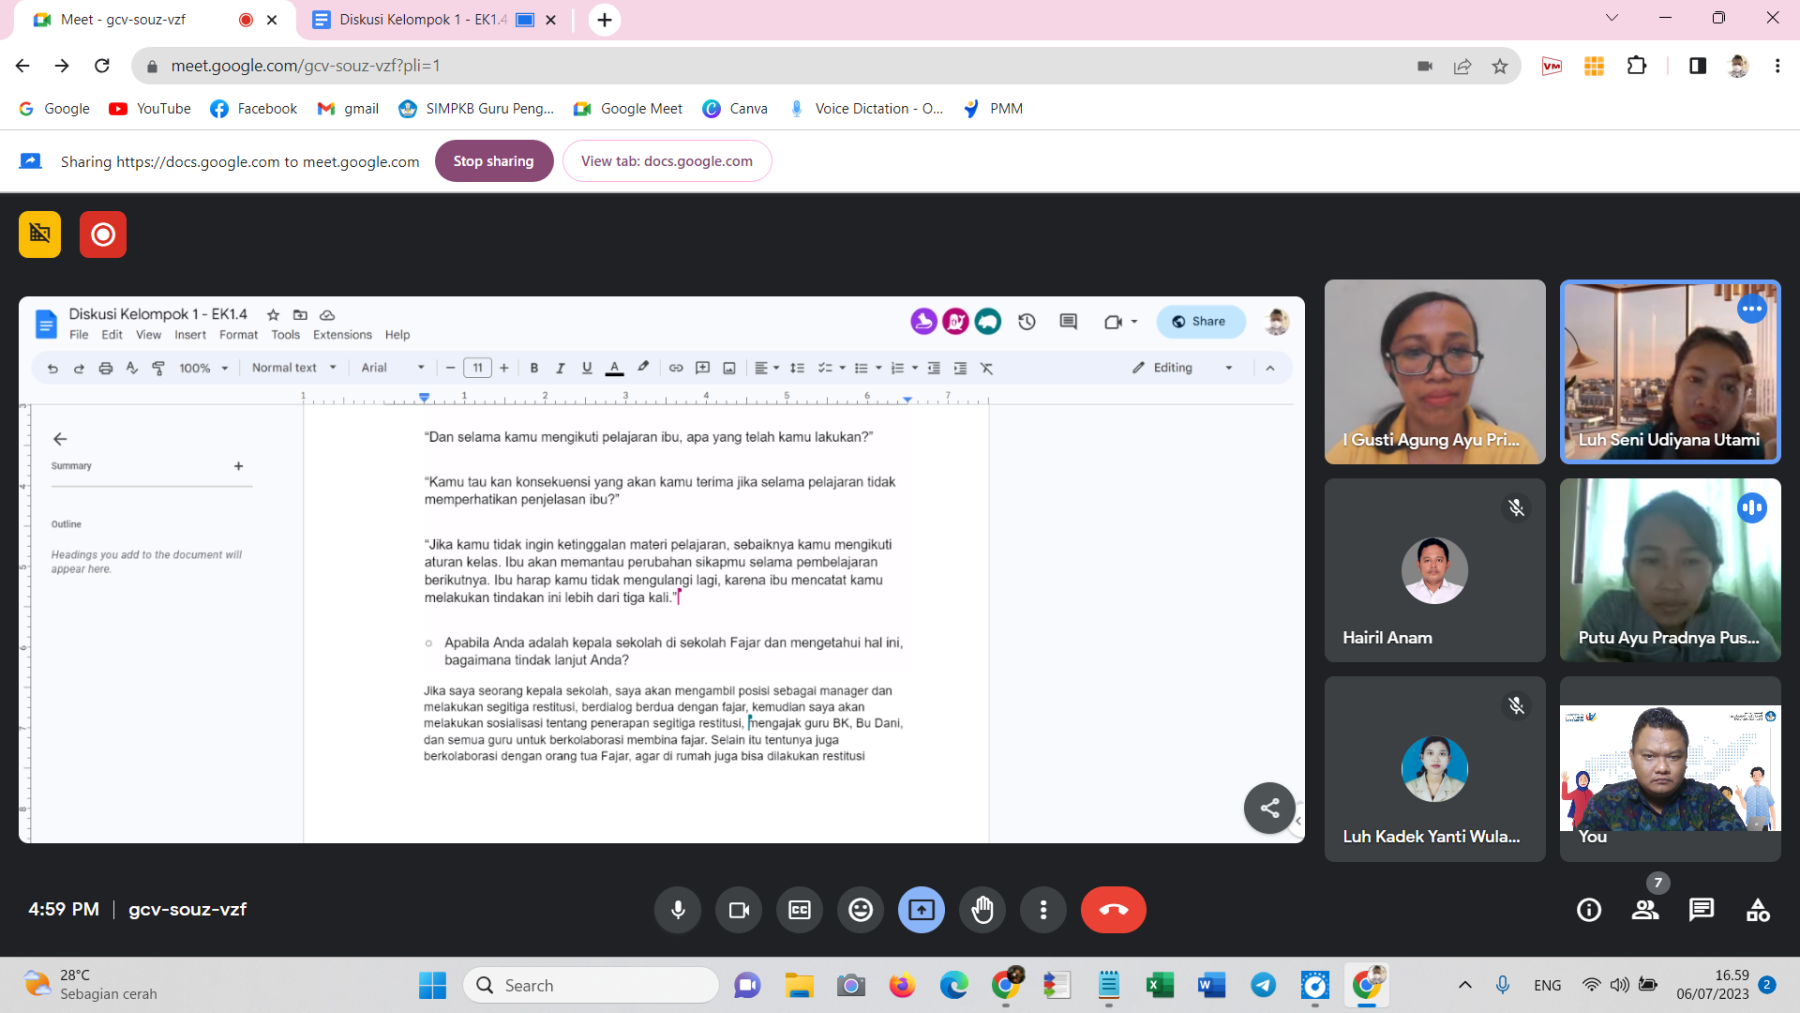Open the emoji reactions button
The width and height of the screenshot is (1800, 1013).
(x=860, y=910)
